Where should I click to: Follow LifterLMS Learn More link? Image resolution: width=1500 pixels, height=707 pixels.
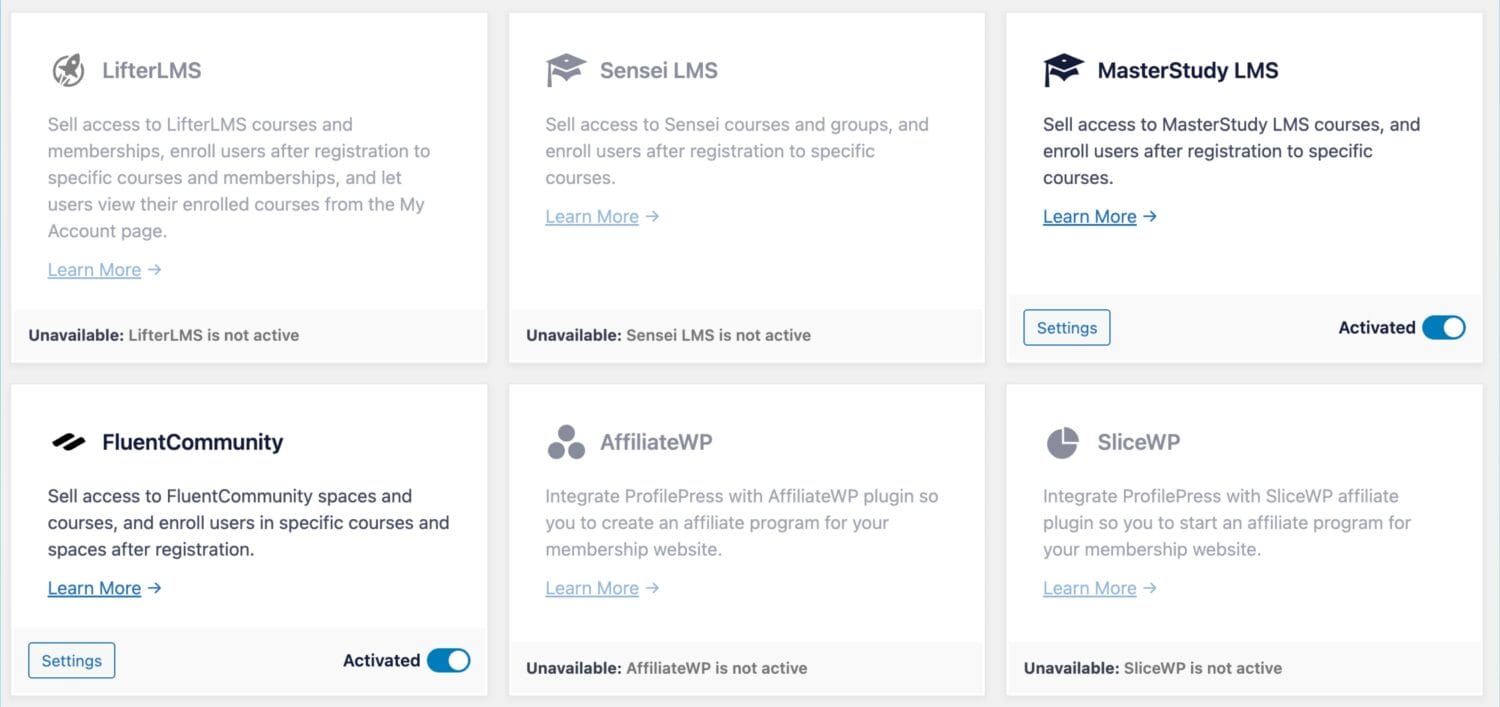[104, 270]
